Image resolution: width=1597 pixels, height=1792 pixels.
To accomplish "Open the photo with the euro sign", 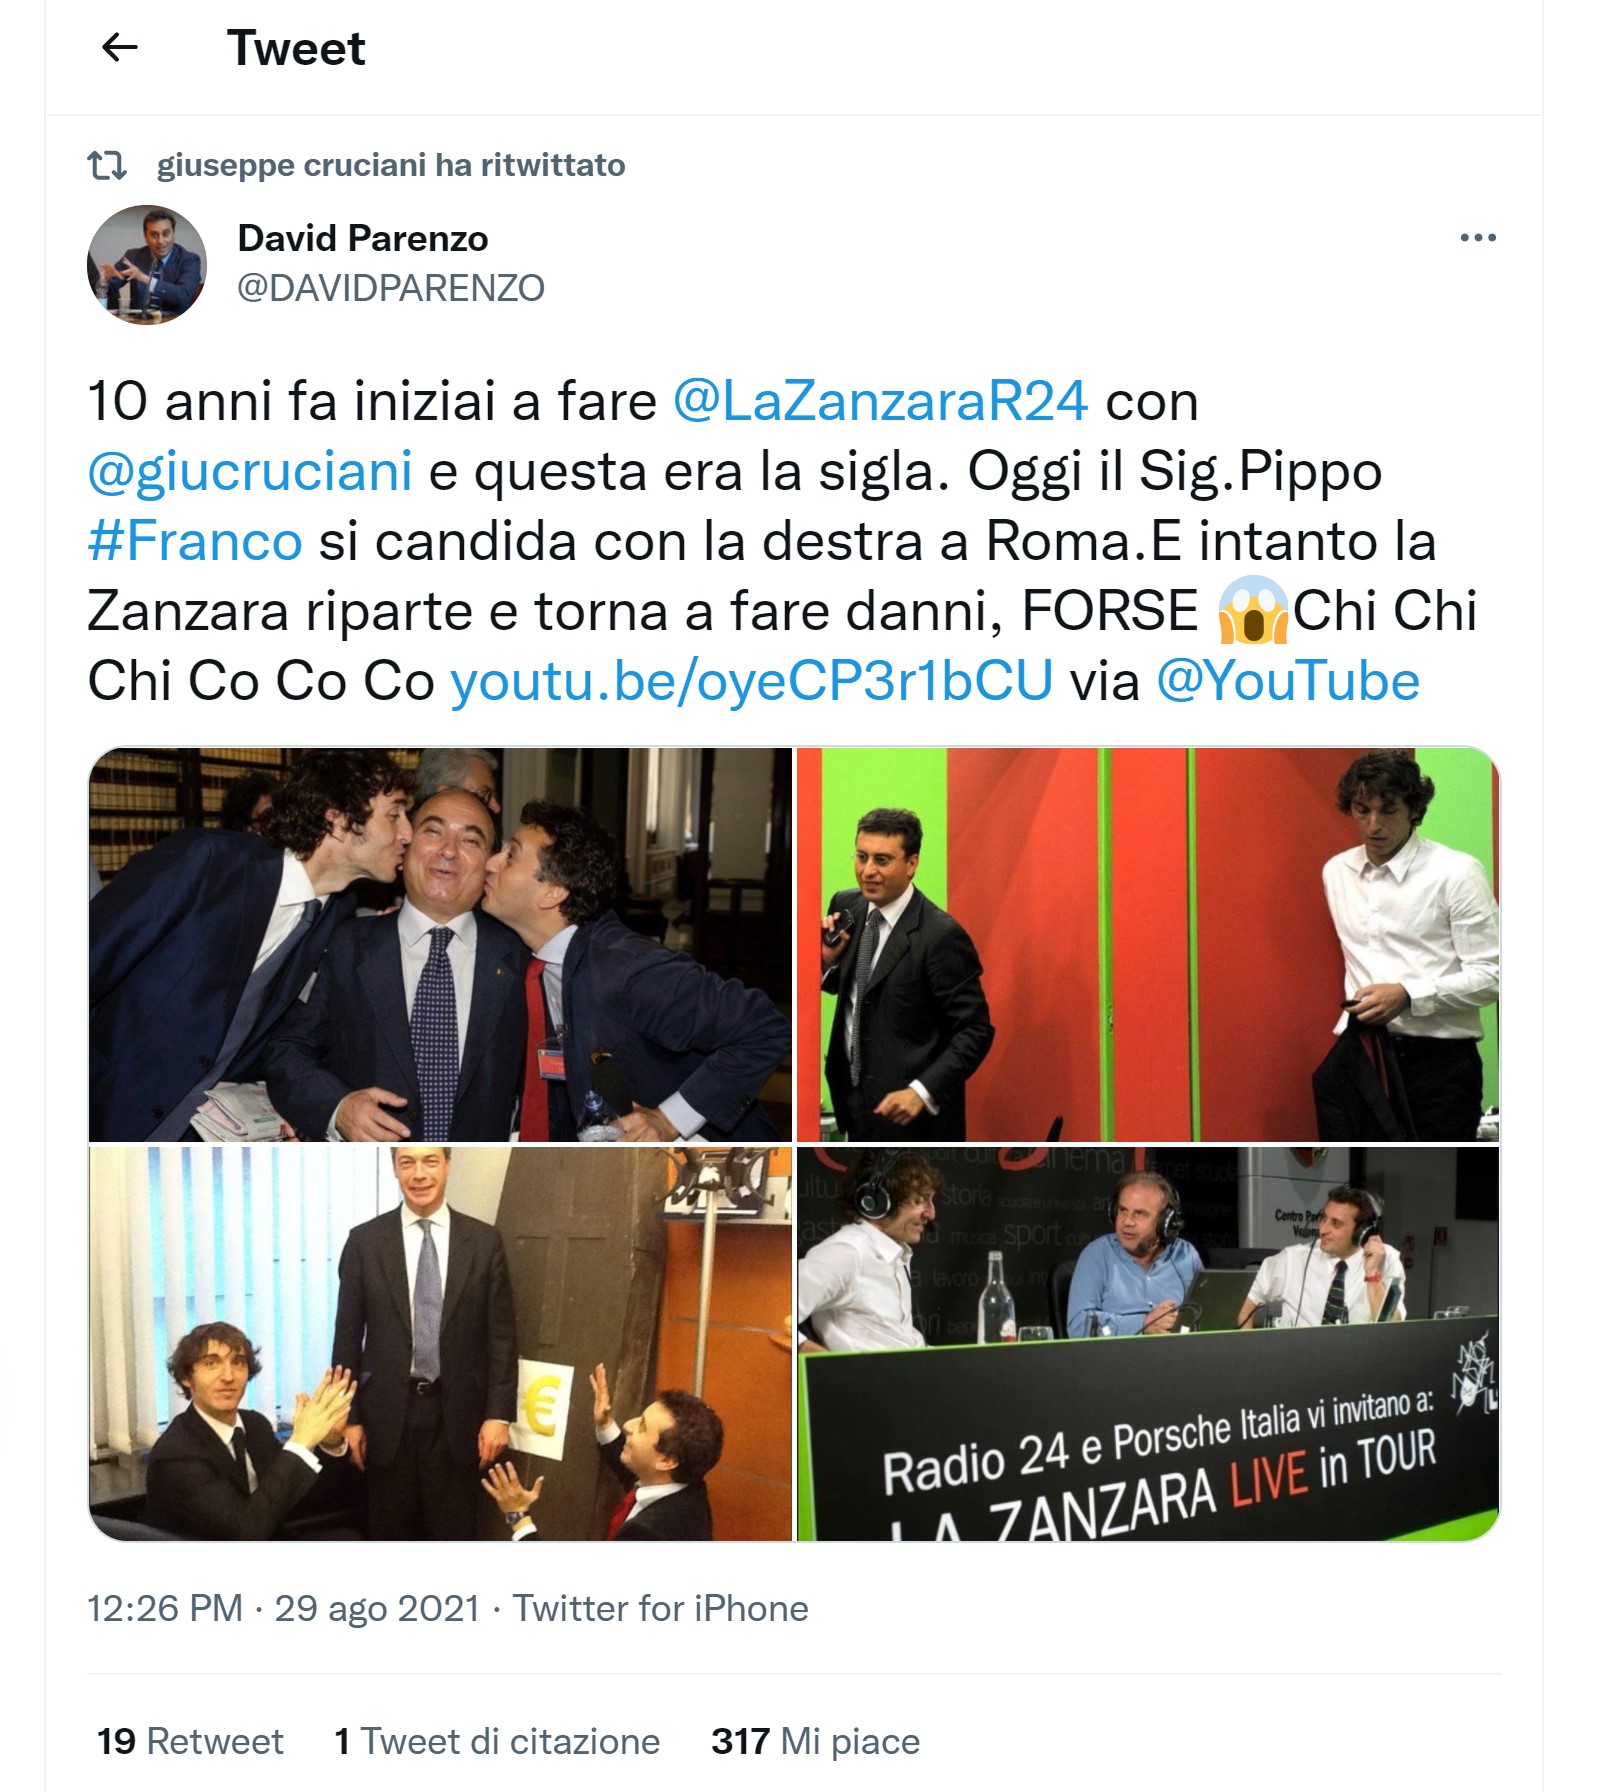I will [x=440, y=1343].
